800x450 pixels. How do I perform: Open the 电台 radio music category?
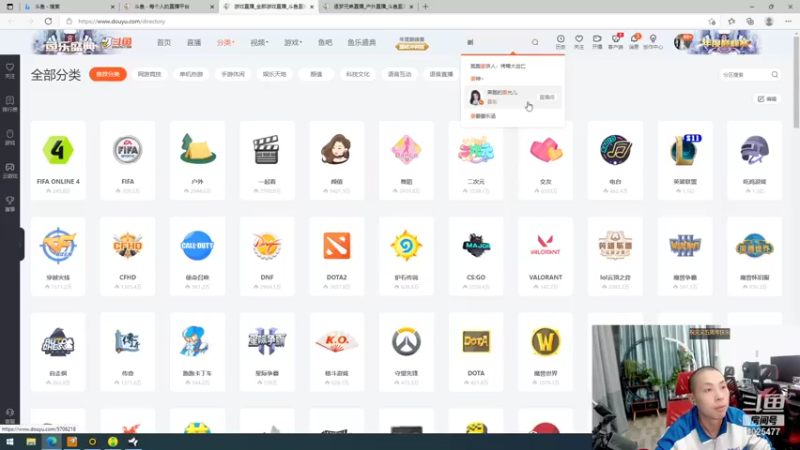pyautogui.click(x=615, y=160)
